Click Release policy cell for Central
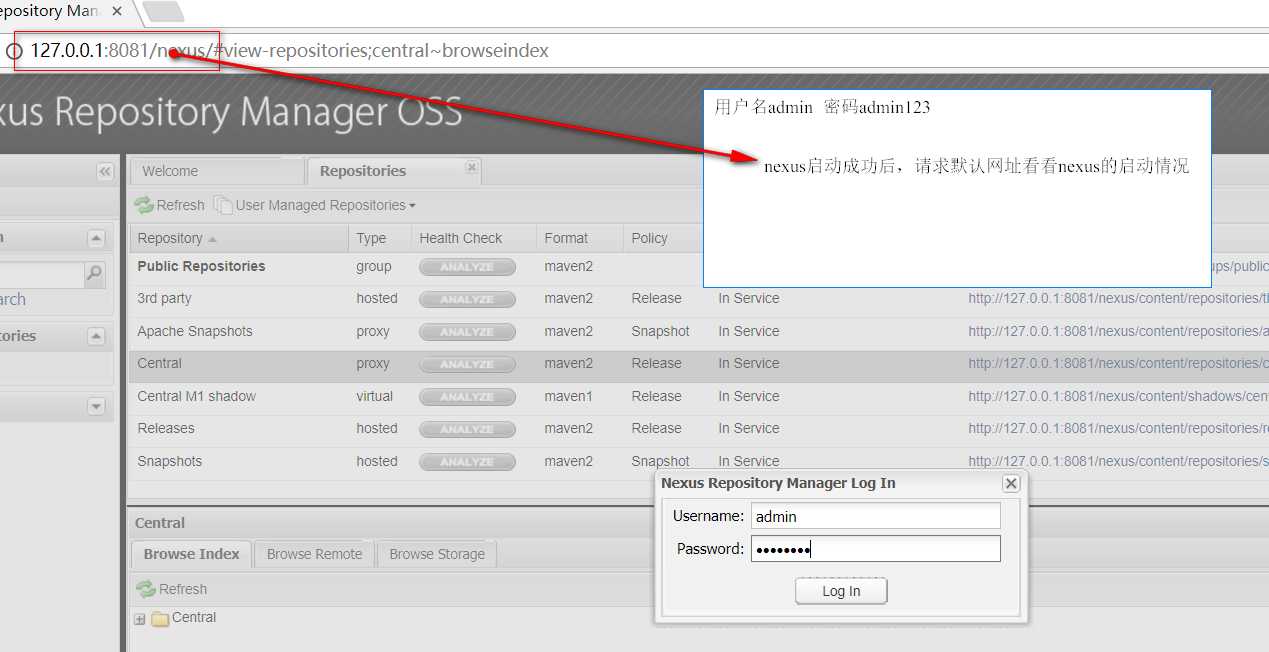This screenshot has width=1269, height=652. click(x=656, y=363)
